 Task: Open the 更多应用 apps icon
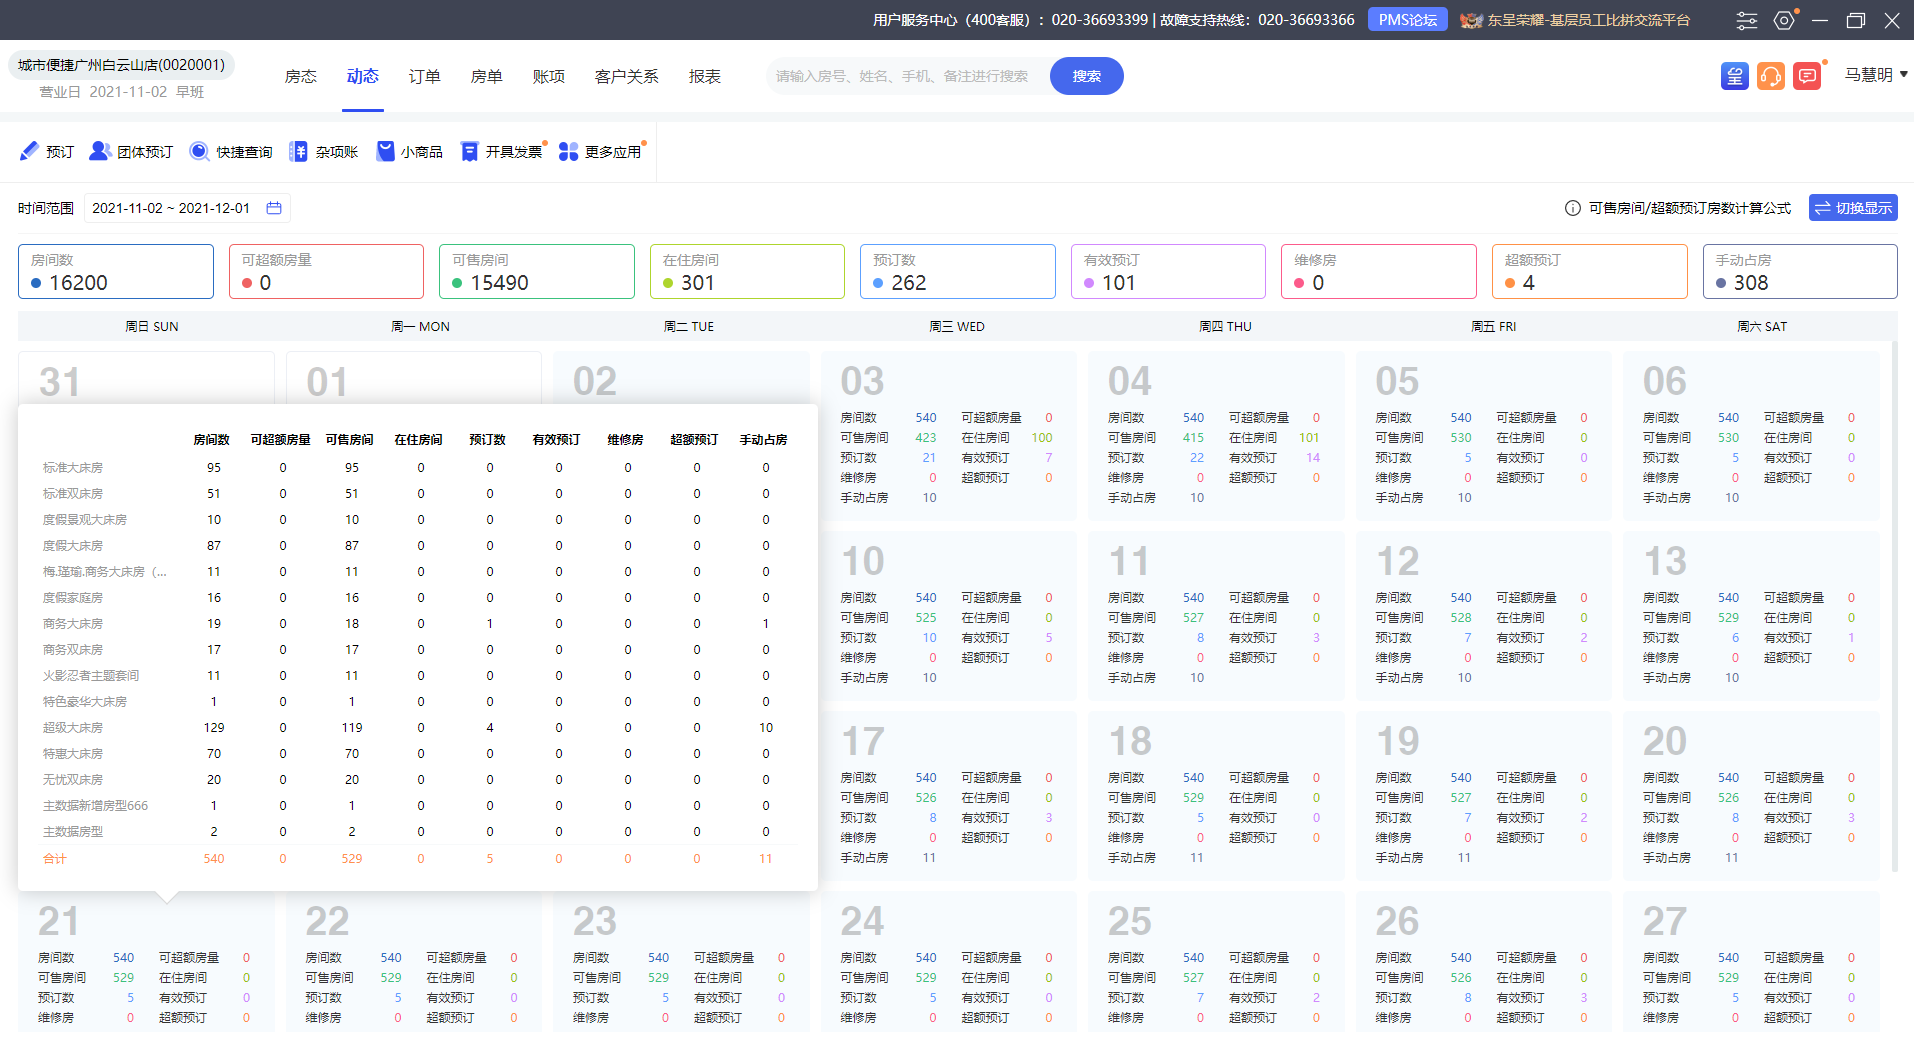click(568, 151)
